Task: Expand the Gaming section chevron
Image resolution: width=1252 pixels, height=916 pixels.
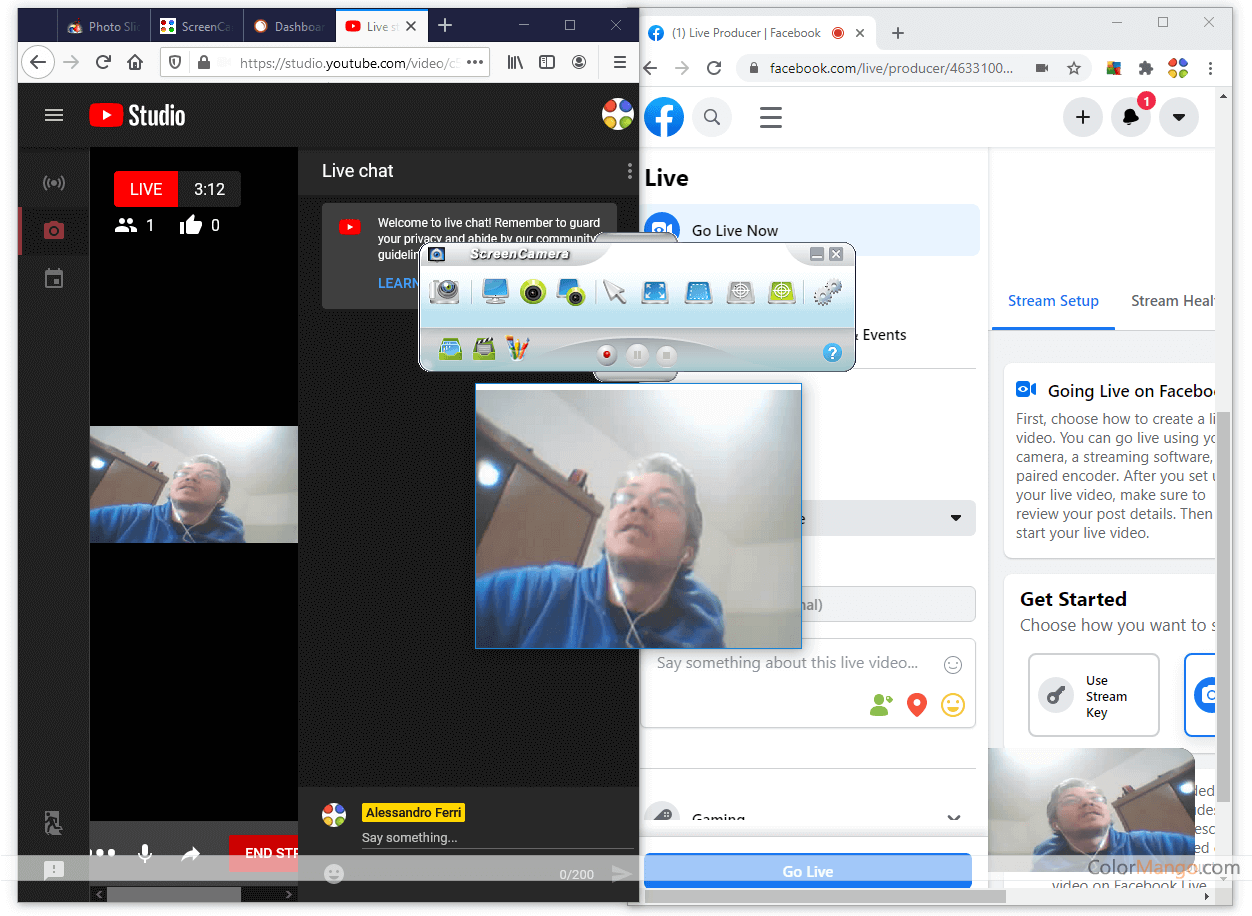Action: tap(953, 819)
